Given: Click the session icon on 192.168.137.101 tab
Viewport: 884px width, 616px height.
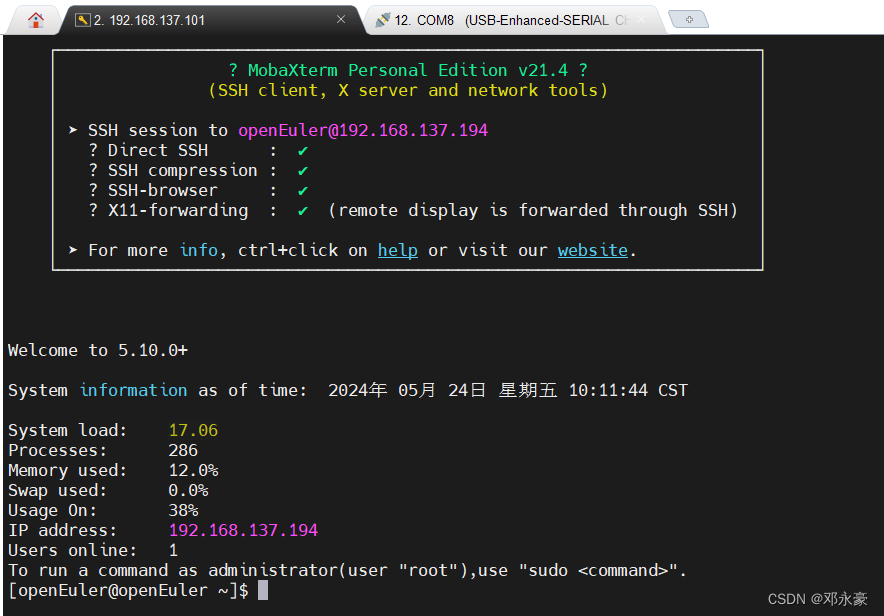Looking at the screenshot, I should (x=82, y=20).
